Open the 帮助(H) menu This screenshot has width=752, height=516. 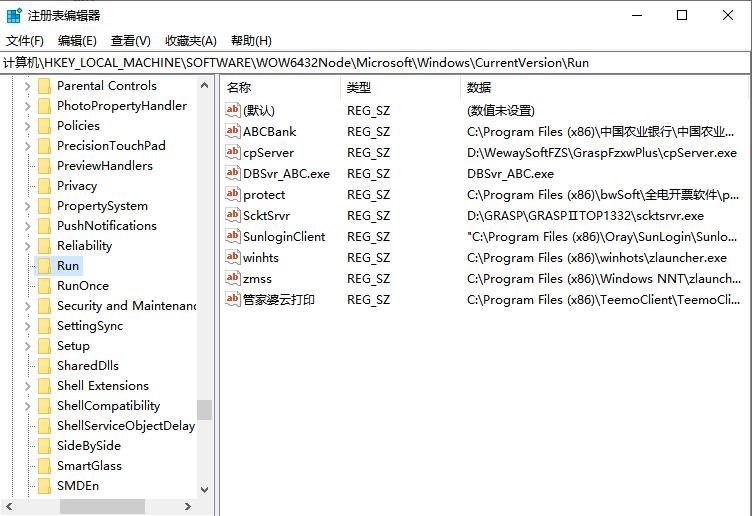(x=251, y=41)
